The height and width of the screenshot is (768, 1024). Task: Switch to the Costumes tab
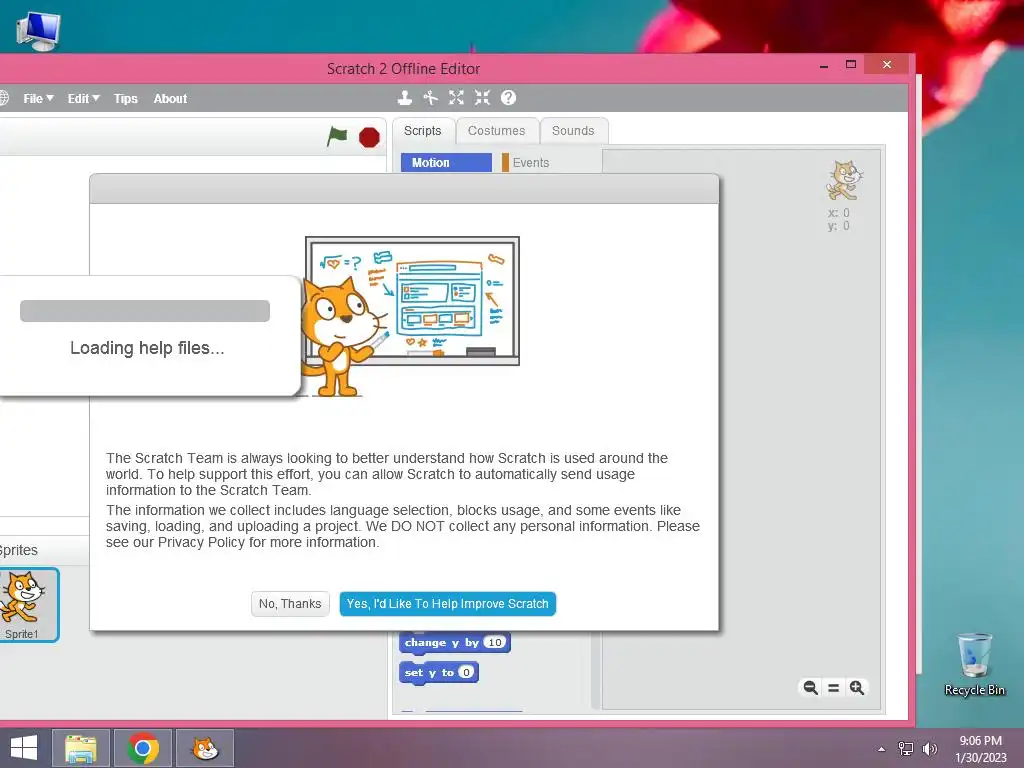[496, 131]
